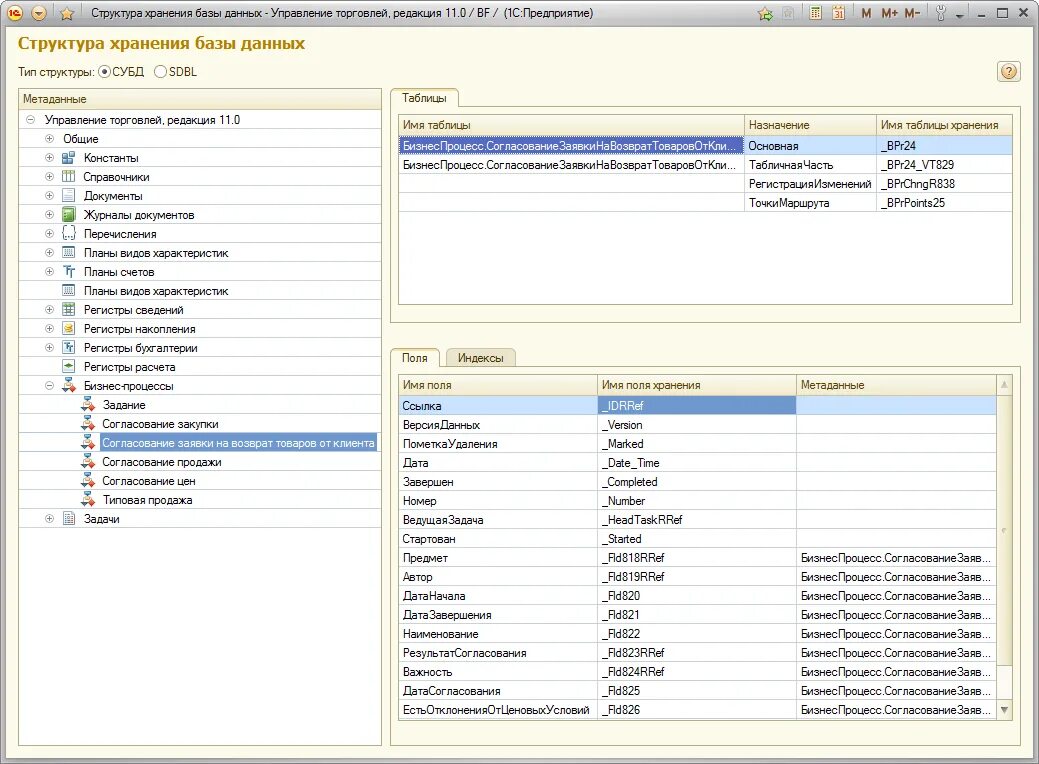Select the _BPr24_VT829 table row cell
The height and width of the screenshot is (764, 1039).
tap(944, 165)
